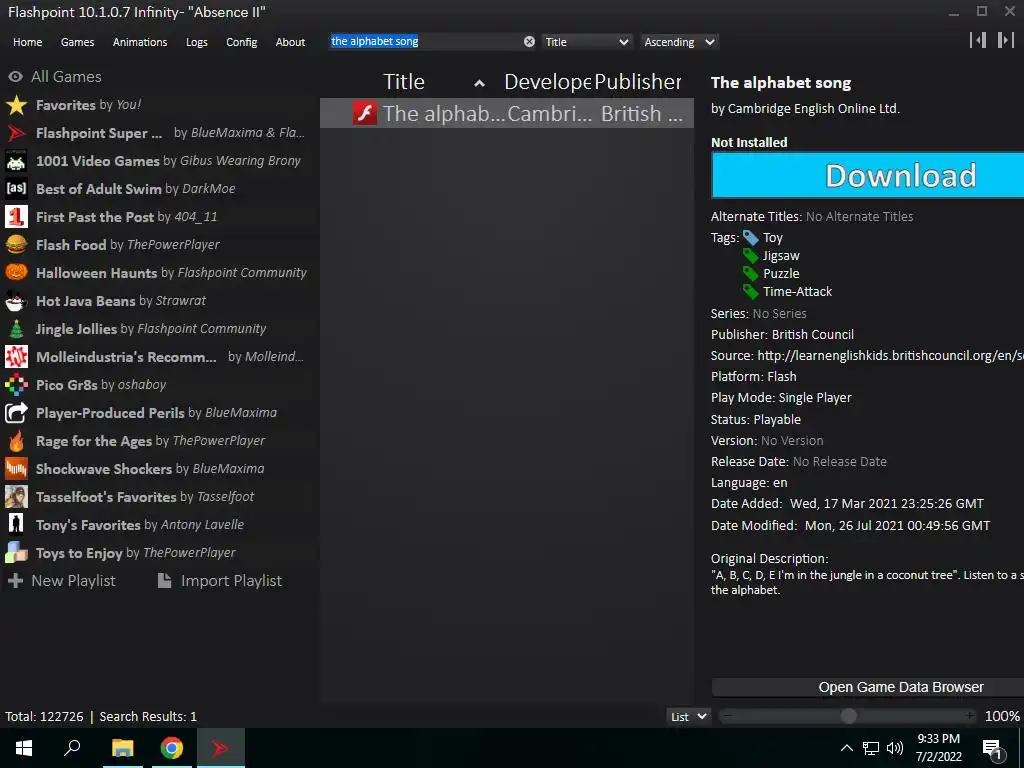Open the notification center icon
This screenshot has height=768, width=1024.
coord(992,750)
